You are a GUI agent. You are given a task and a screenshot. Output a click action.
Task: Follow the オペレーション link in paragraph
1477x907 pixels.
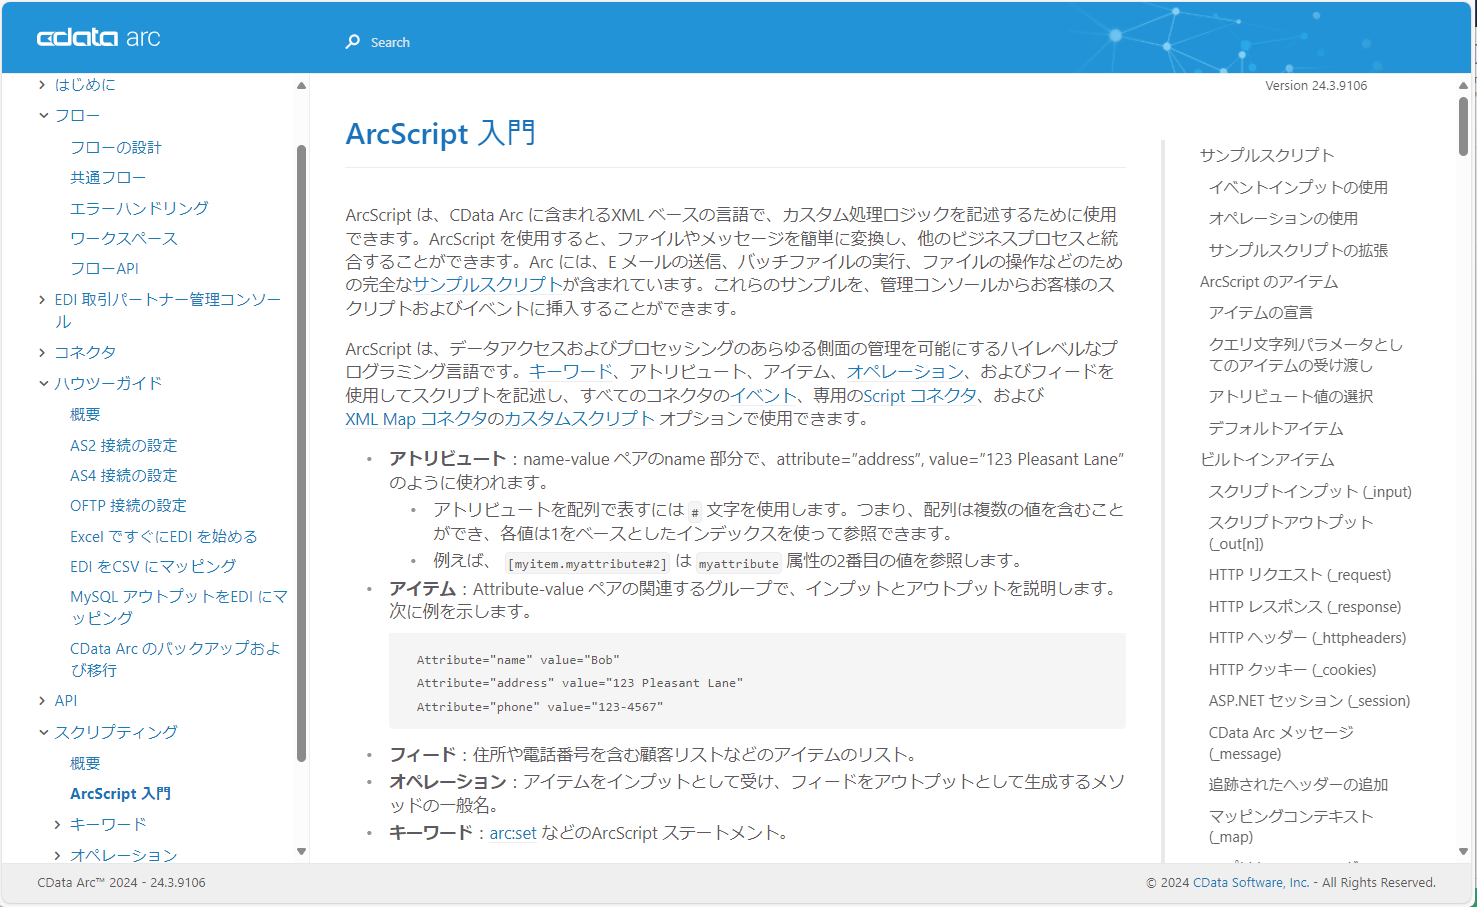(905, 371)
